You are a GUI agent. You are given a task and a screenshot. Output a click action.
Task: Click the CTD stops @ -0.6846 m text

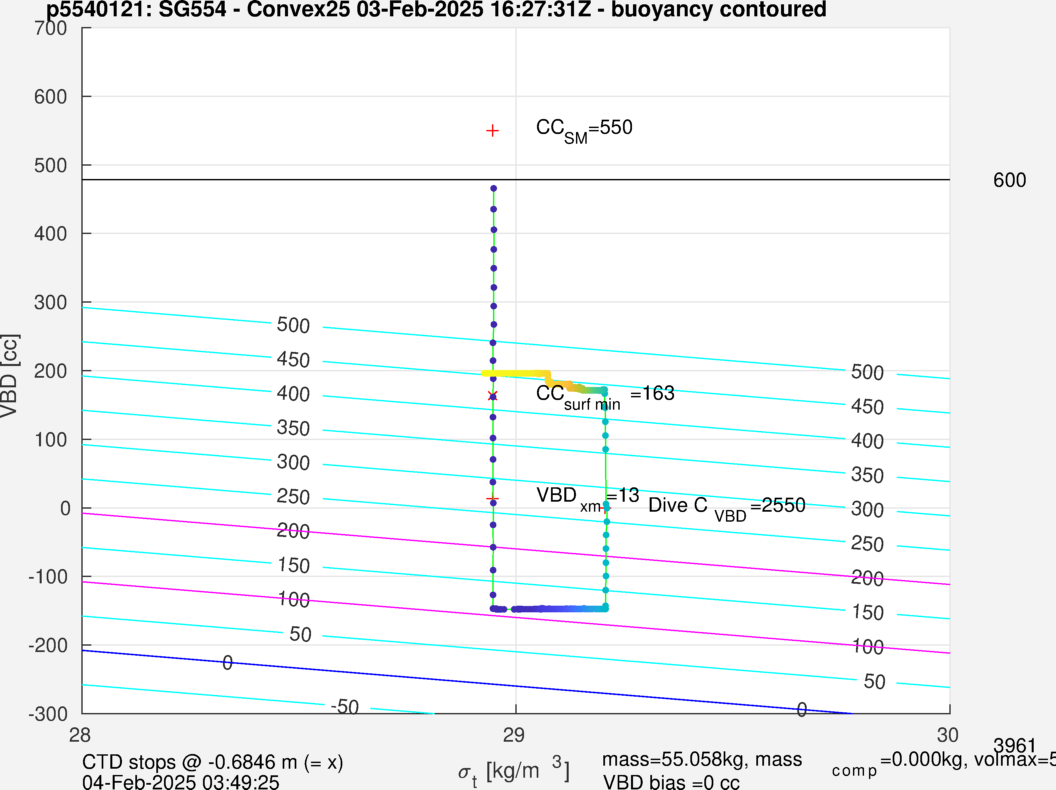coord(212,761)
